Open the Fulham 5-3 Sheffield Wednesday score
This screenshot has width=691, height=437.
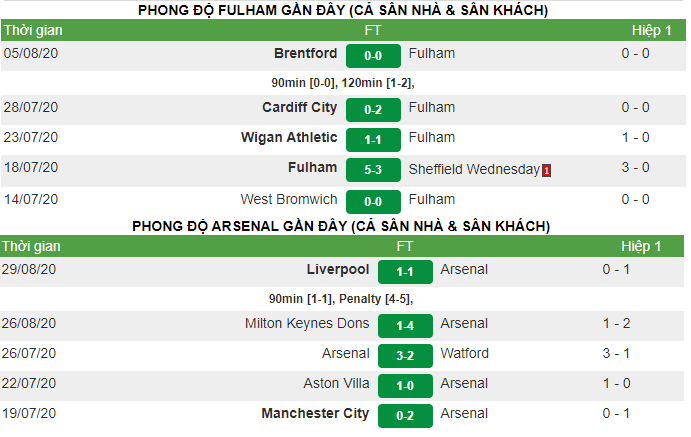coord(373,170)
